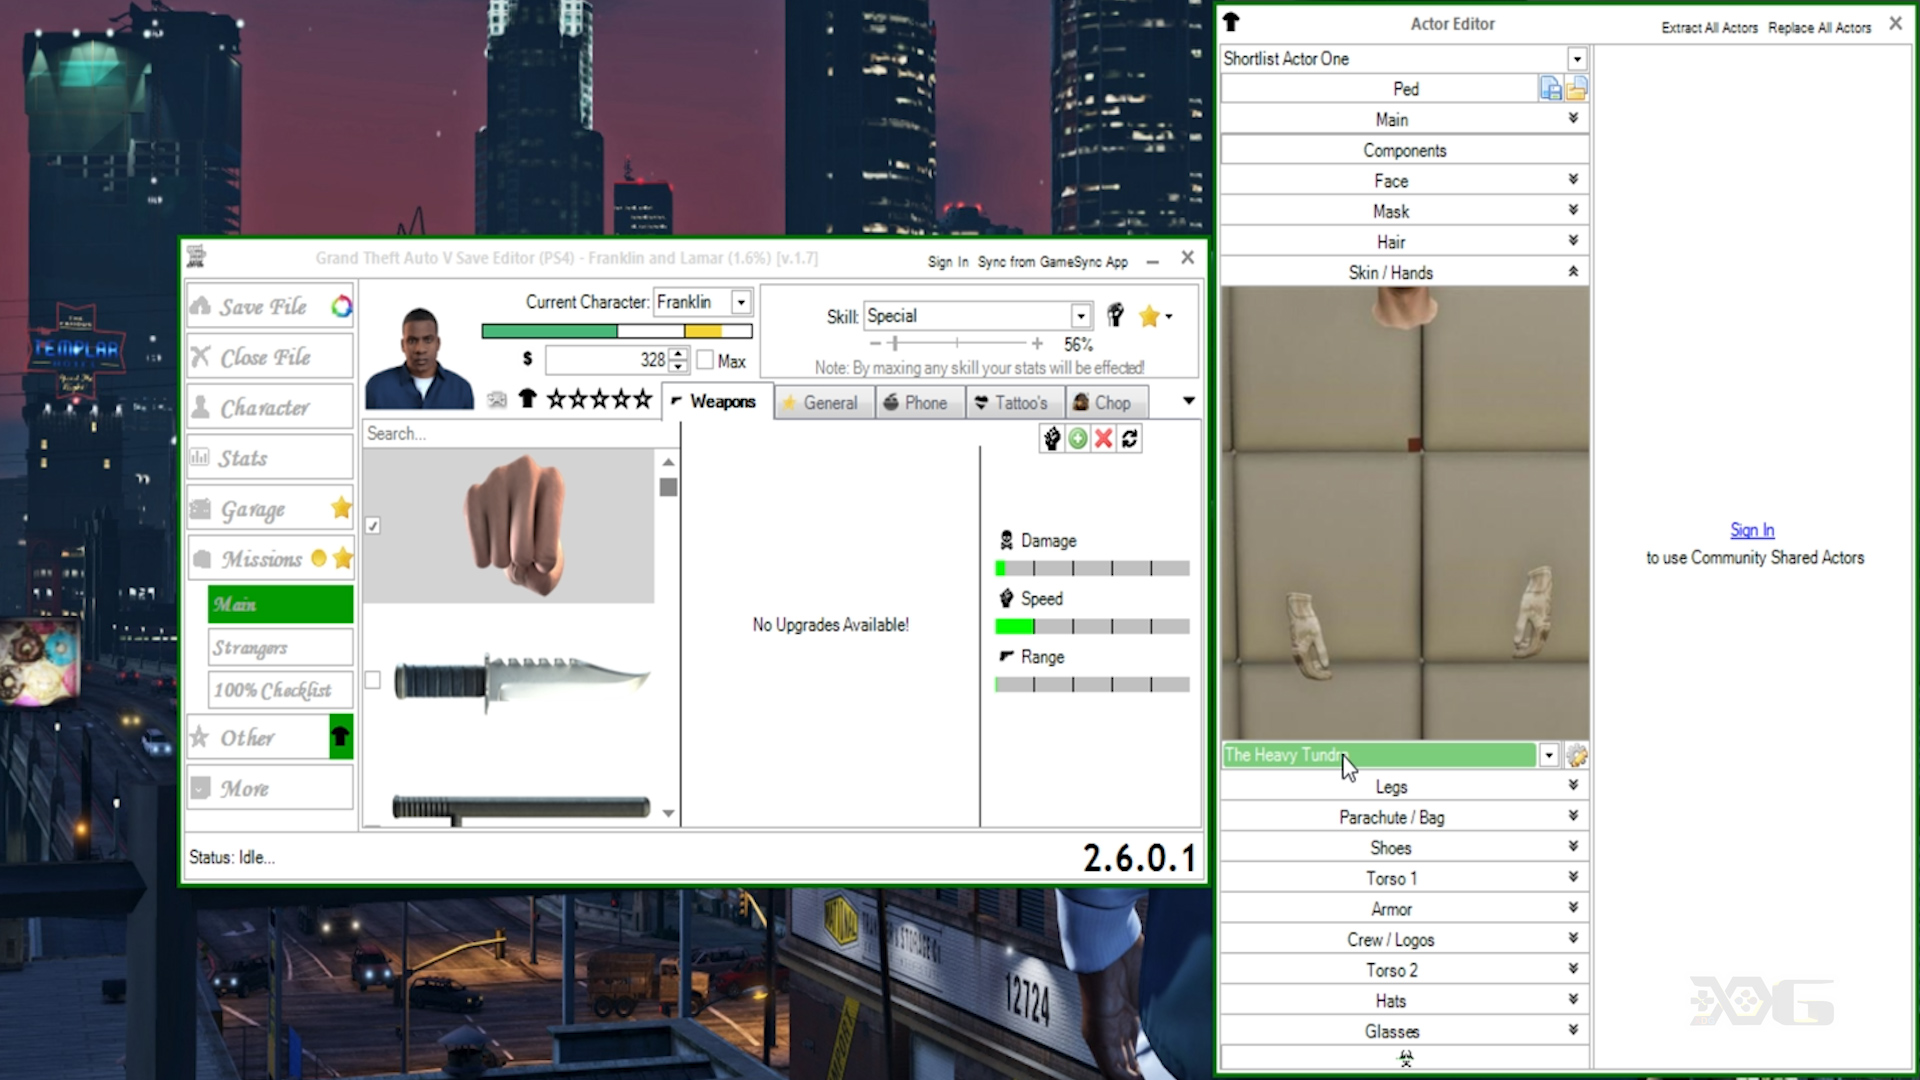The width and height of the screenshot is (1920, 1080).
Task: Open the Shortlist Actor One dropdown
Action: [x=1577, y=59]
